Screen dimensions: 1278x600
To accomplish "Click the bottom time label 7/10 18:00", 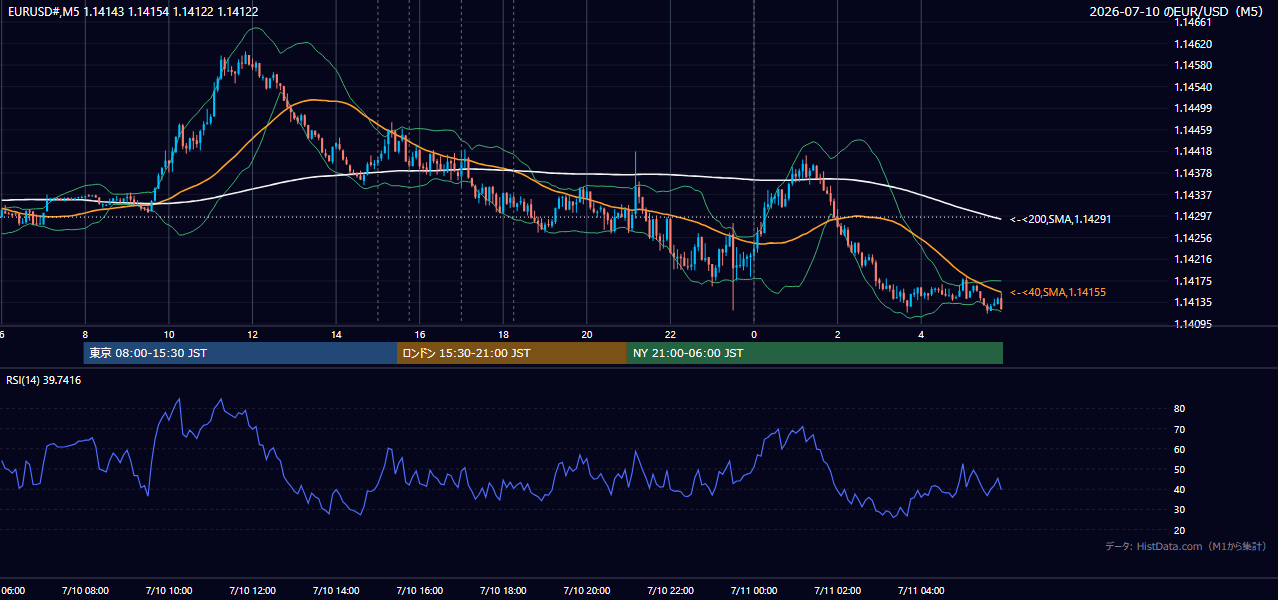I will tap(503, 590).
